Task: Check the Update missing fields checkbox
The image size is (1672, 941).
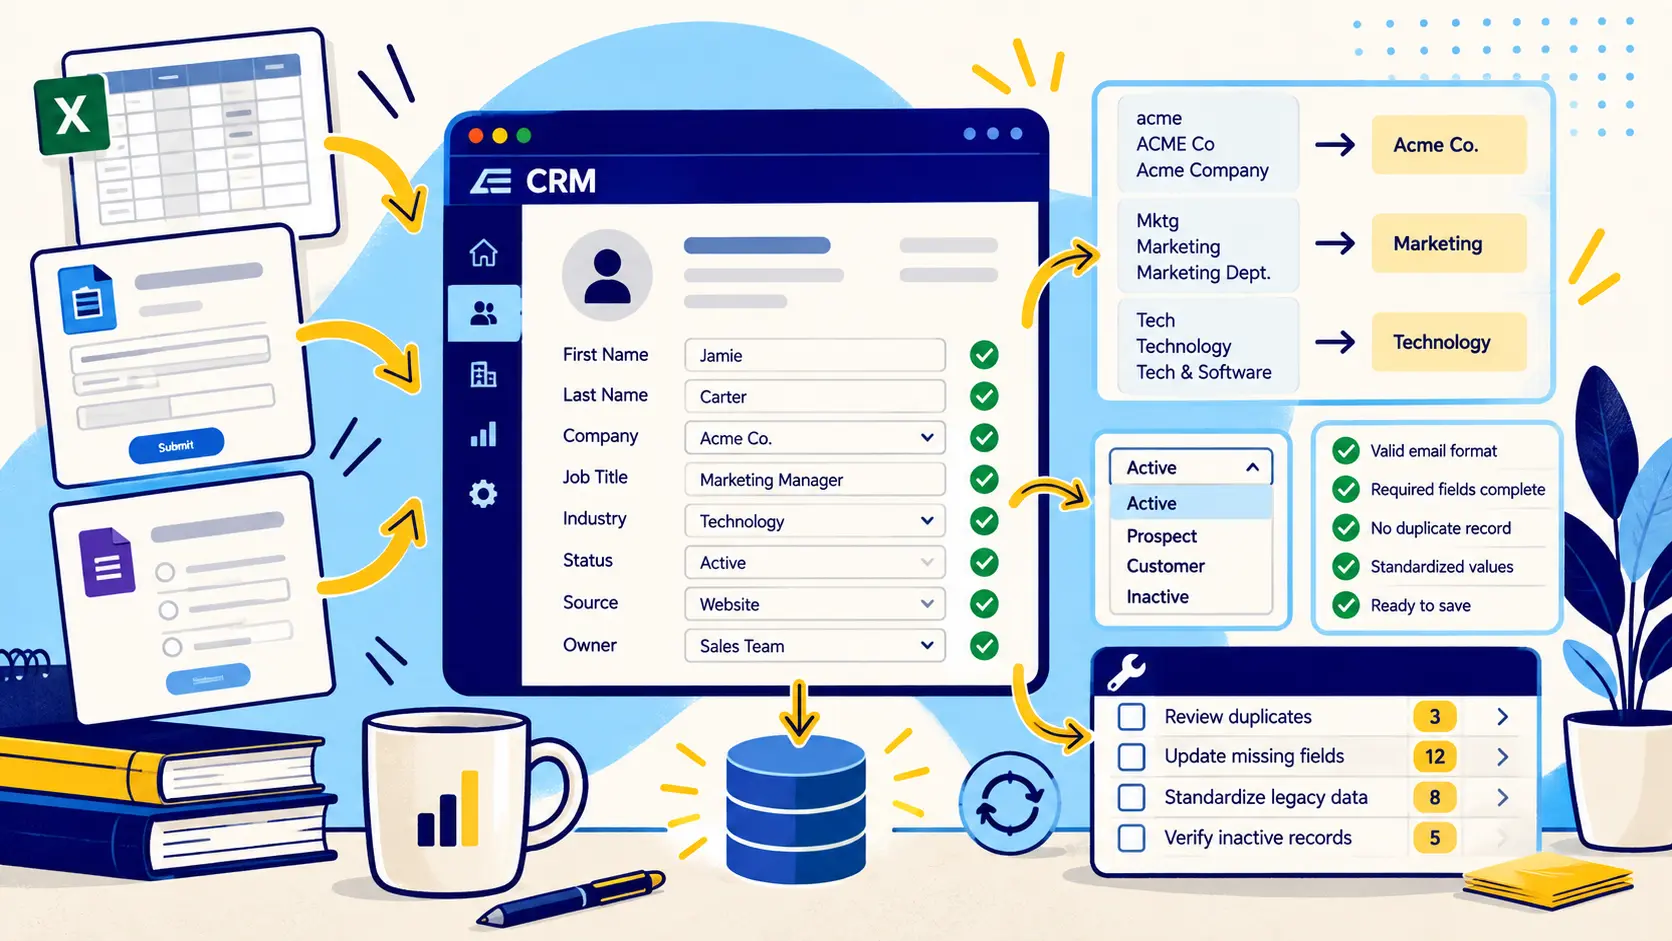Action: pos(1131,757)
